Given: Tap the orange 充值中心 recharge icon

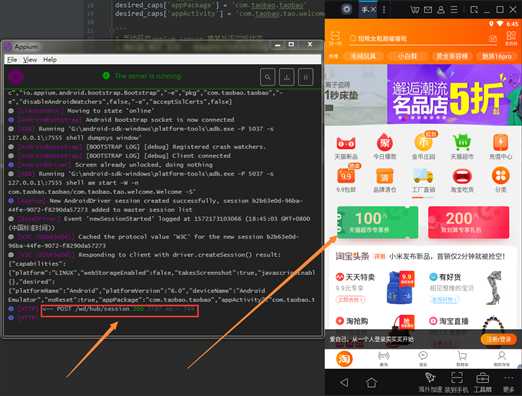Looking at the screenshot, I should coord(500,147).
